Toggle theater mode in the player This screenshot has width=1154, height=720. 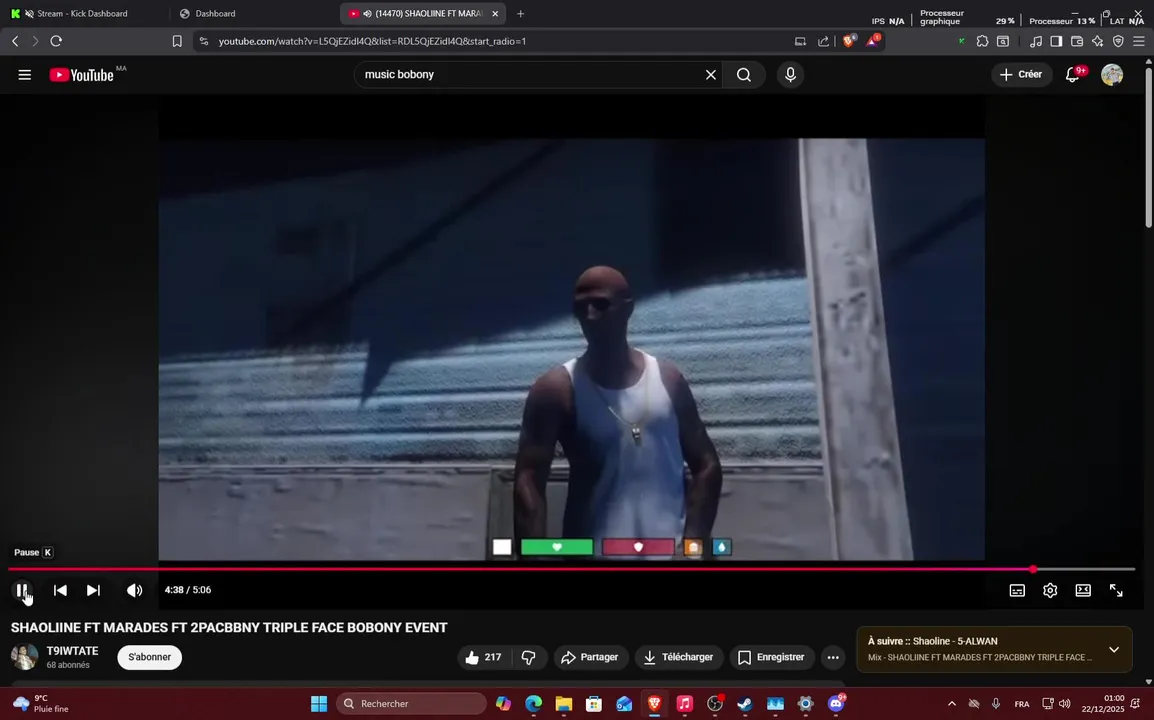click(x=1083, y=590)
